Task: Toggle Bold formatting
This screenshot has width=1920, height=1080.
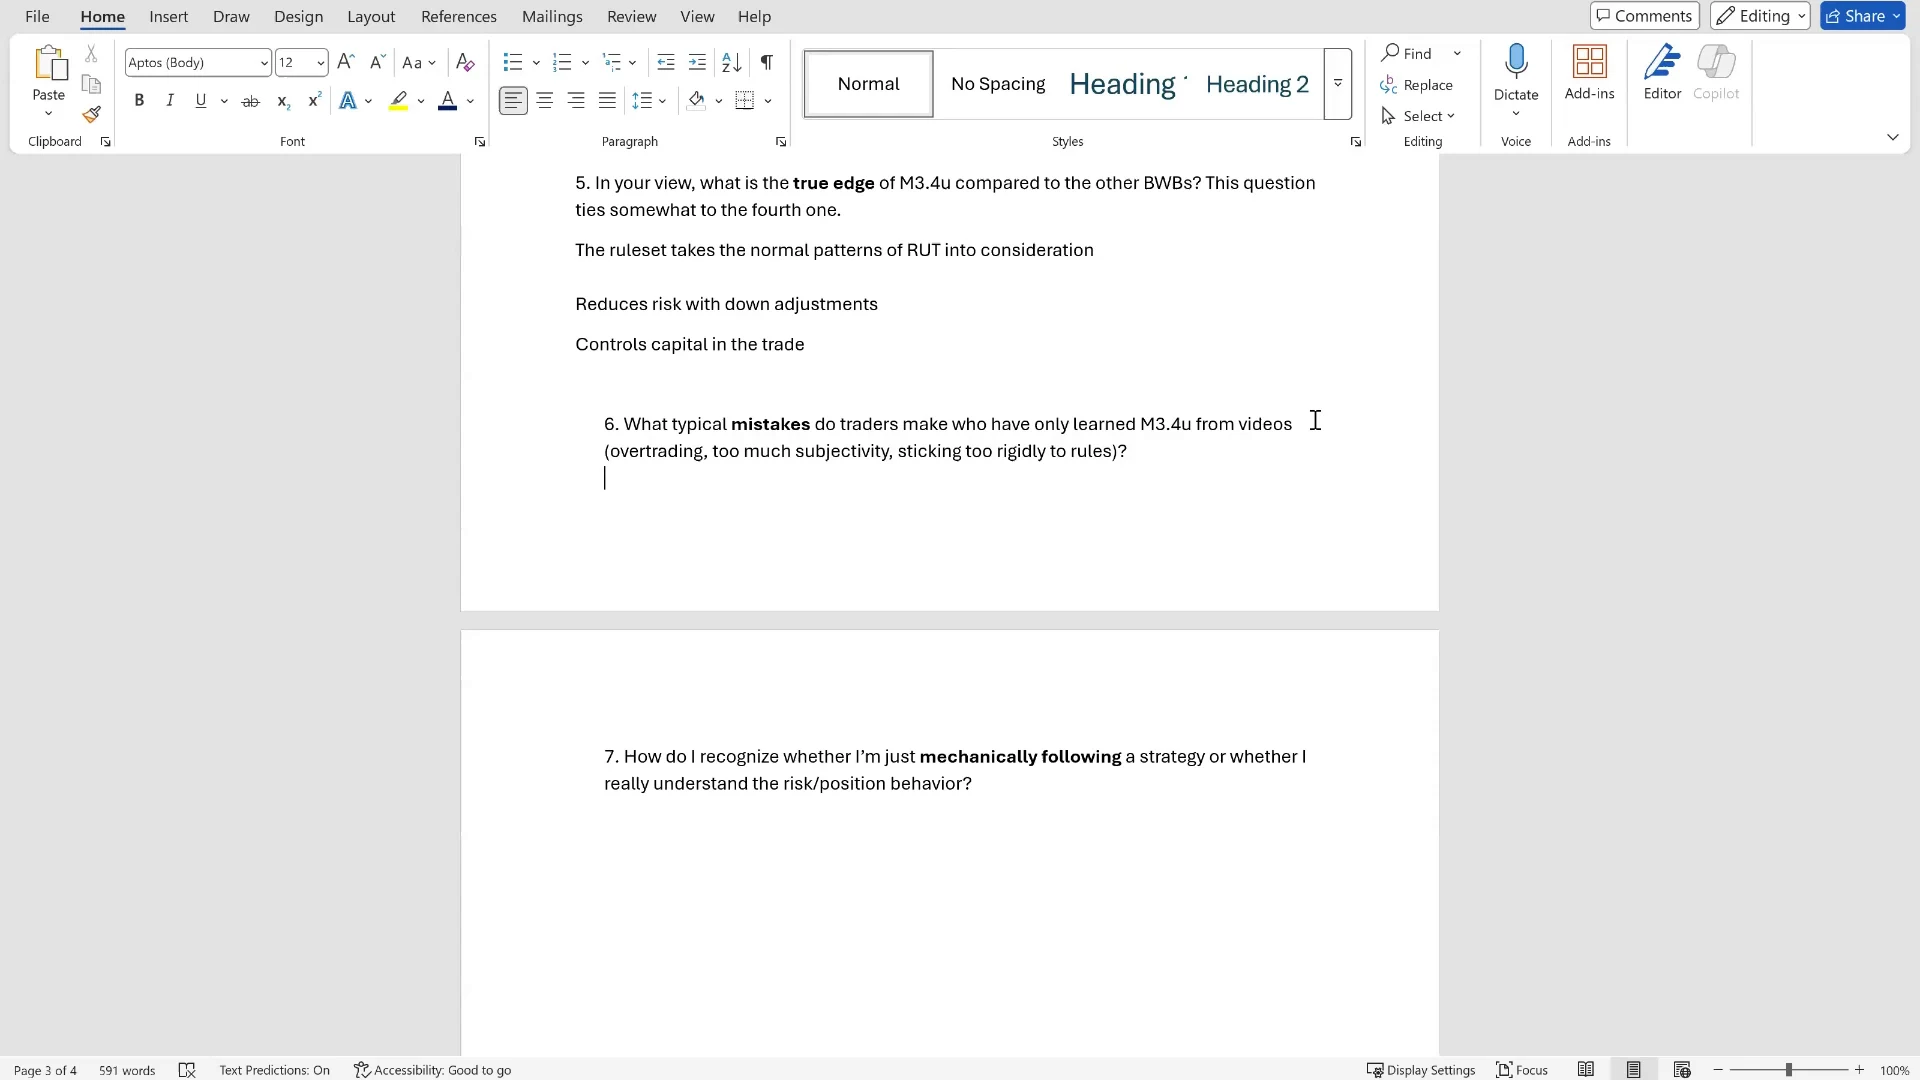Action: coord(139,101)
